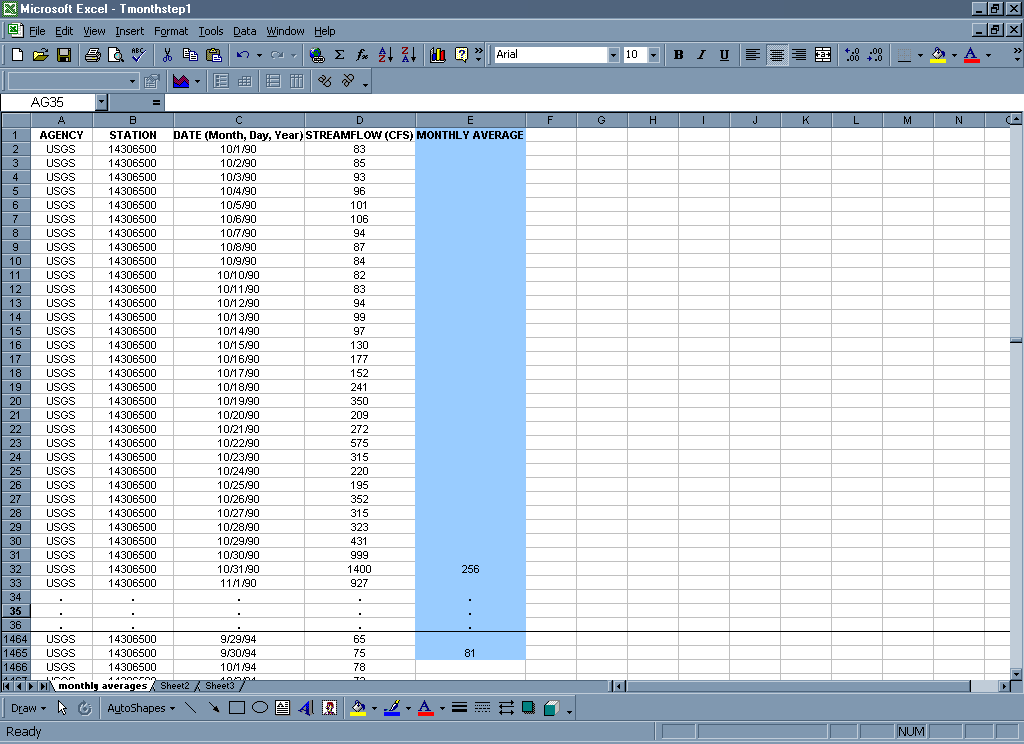This screenshot has height=744, width=1024.
Task: Launch the Chart Wizard icon
Action: tap(437, 55)
